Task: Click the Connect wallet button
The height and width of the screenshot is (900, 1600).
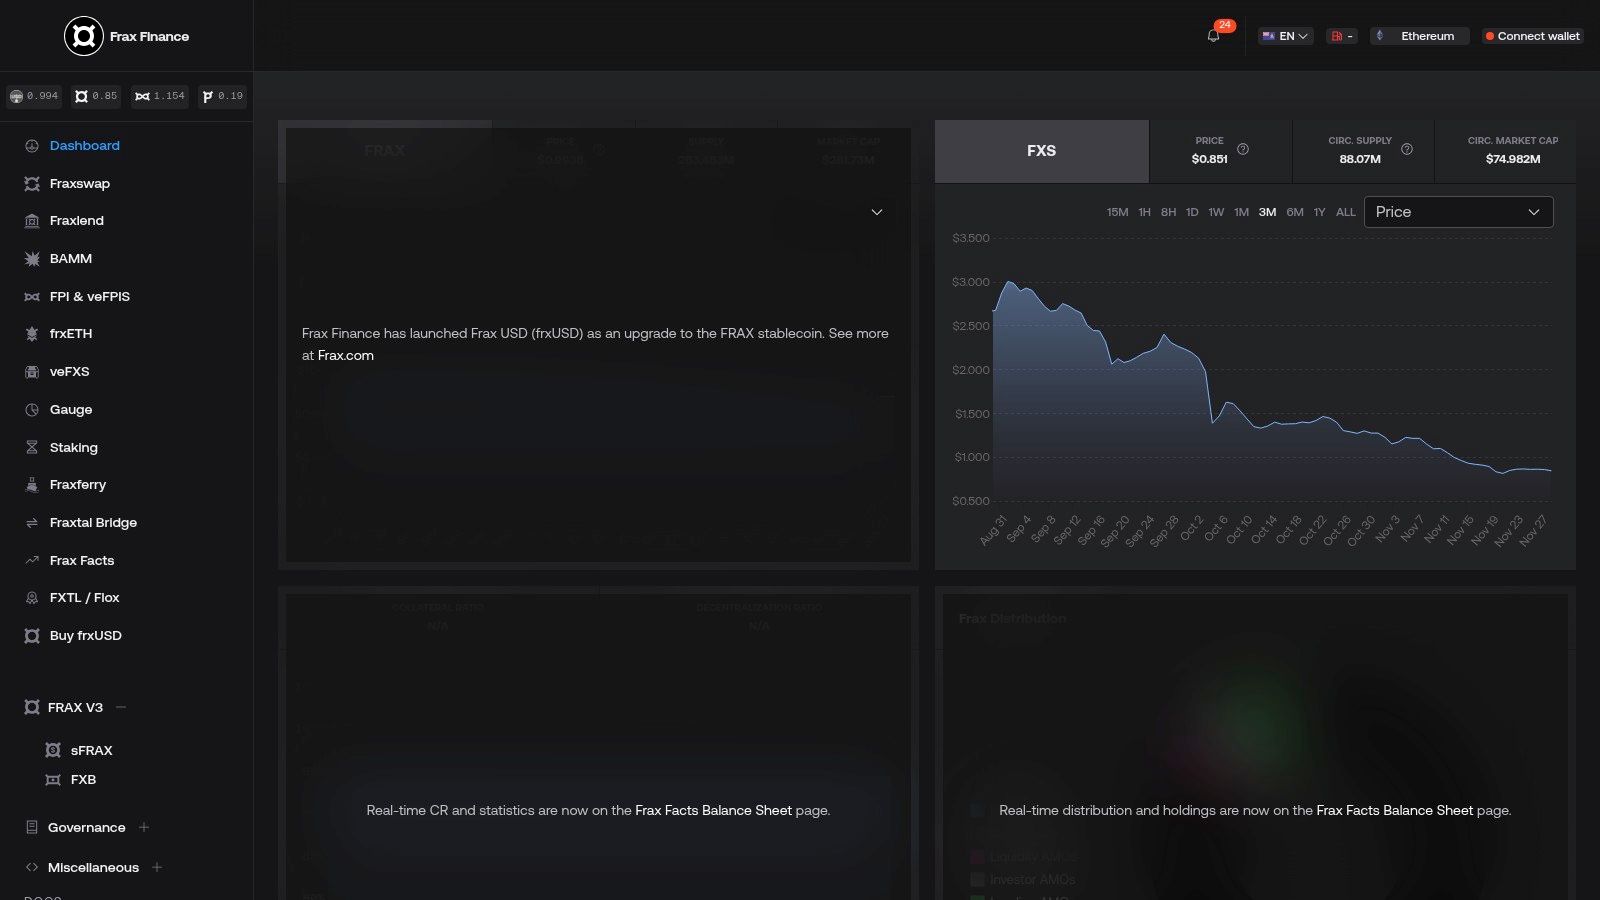Action: point(1532,35)
